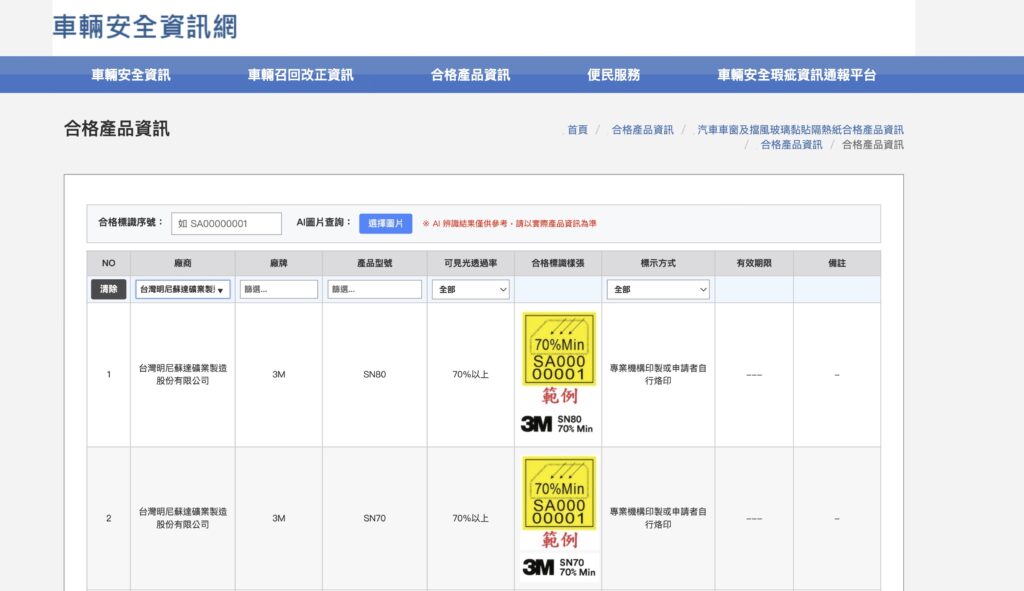Open the 標示方式 filter dropdown
1024x591 pixels.
pyautogui.click(x=658, y=289)
